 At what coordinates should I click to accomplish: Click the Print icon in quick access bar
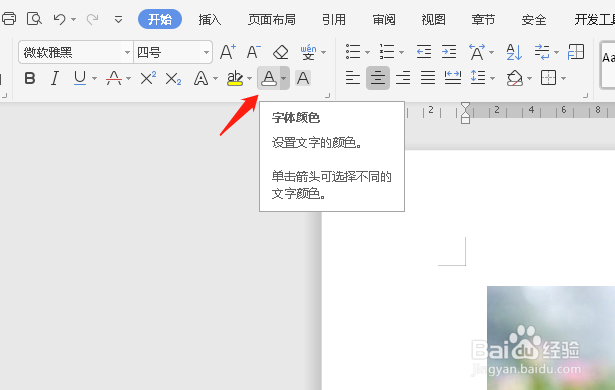pos(8,18)
